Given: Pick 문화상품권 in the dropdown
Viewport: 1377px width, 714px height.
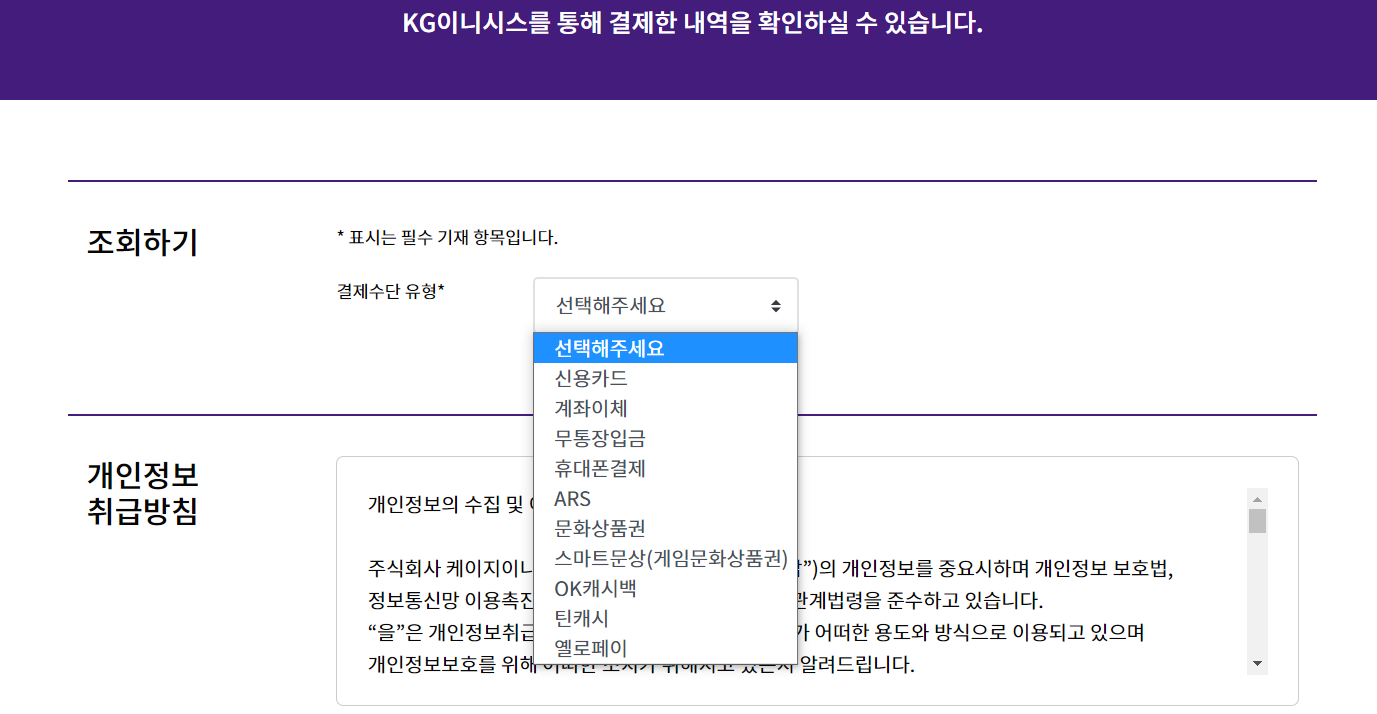Looking at the screenshot, I should pyautogui.click(x=665, y=528).
